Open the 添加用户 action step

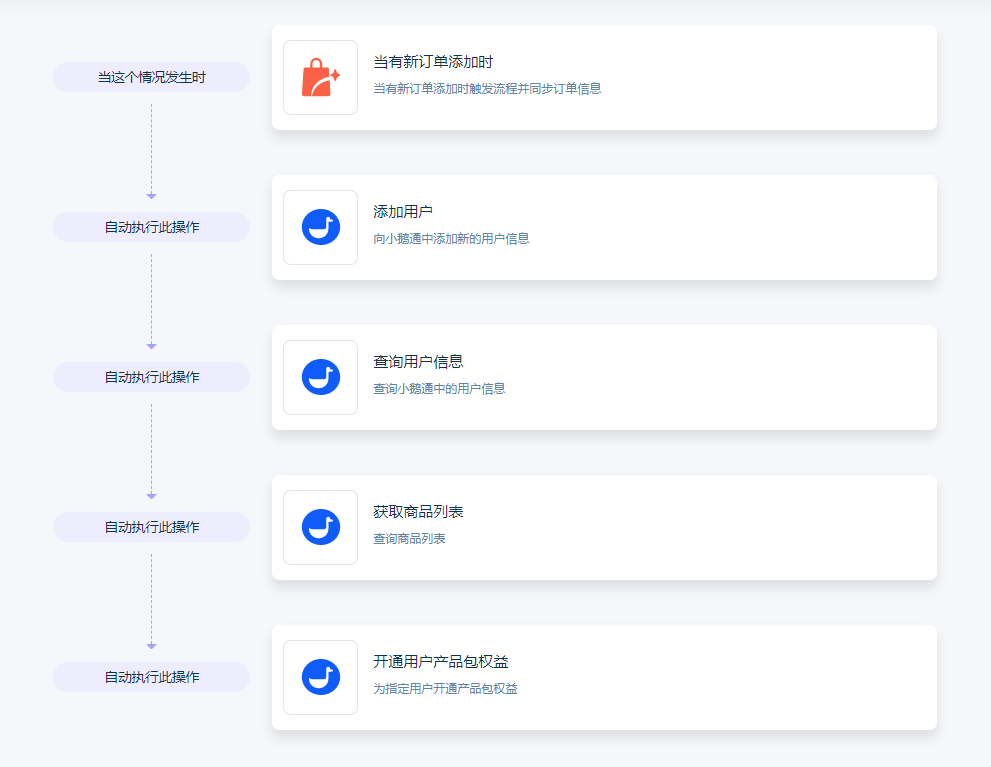(x=603, y=227)
